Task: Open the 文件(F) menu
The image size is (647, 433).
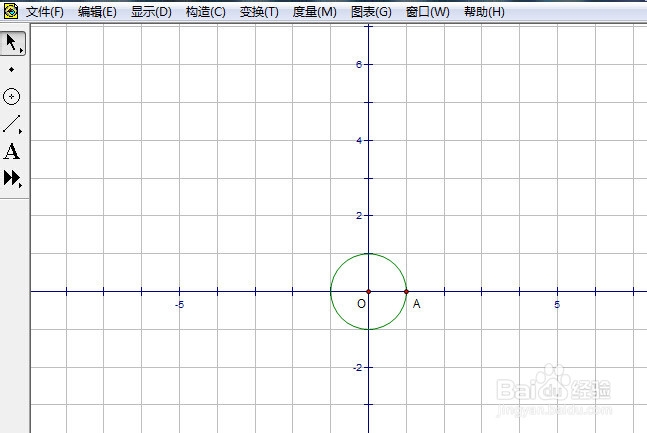Action: click(x=45, y=12)
